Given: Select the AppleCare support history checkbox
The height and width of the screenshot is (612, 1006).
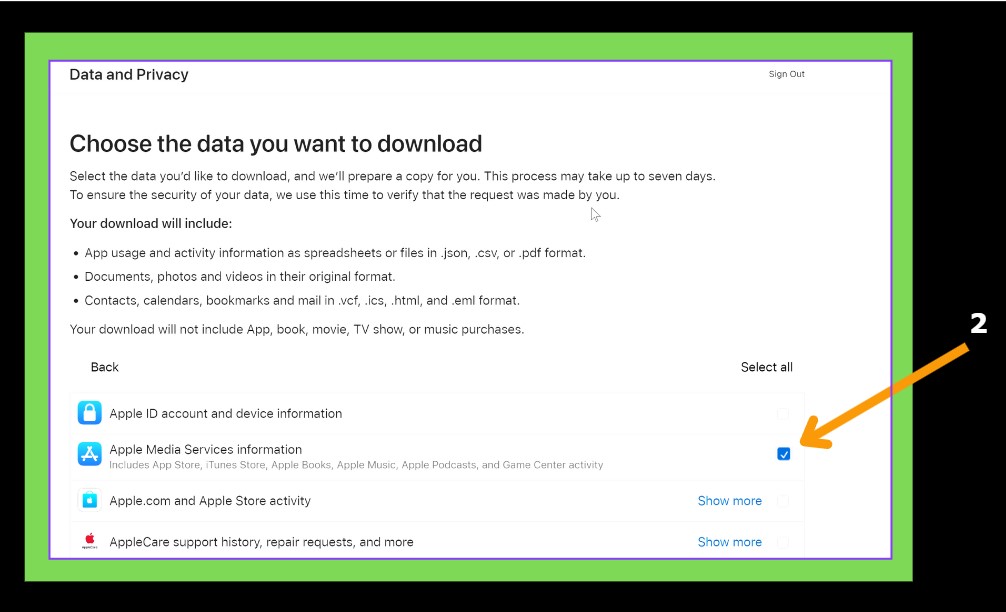Looking at the screenshot, I should click(x=783, y=542).
